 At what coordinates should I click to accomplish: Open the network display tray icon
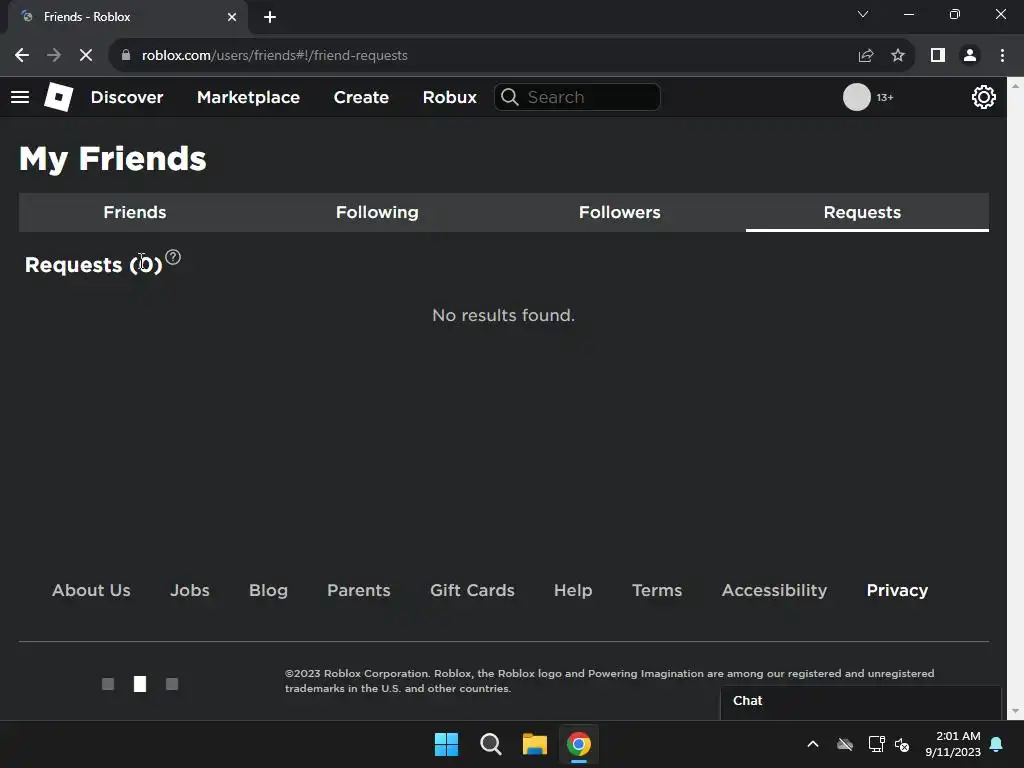tap(876, 744)
